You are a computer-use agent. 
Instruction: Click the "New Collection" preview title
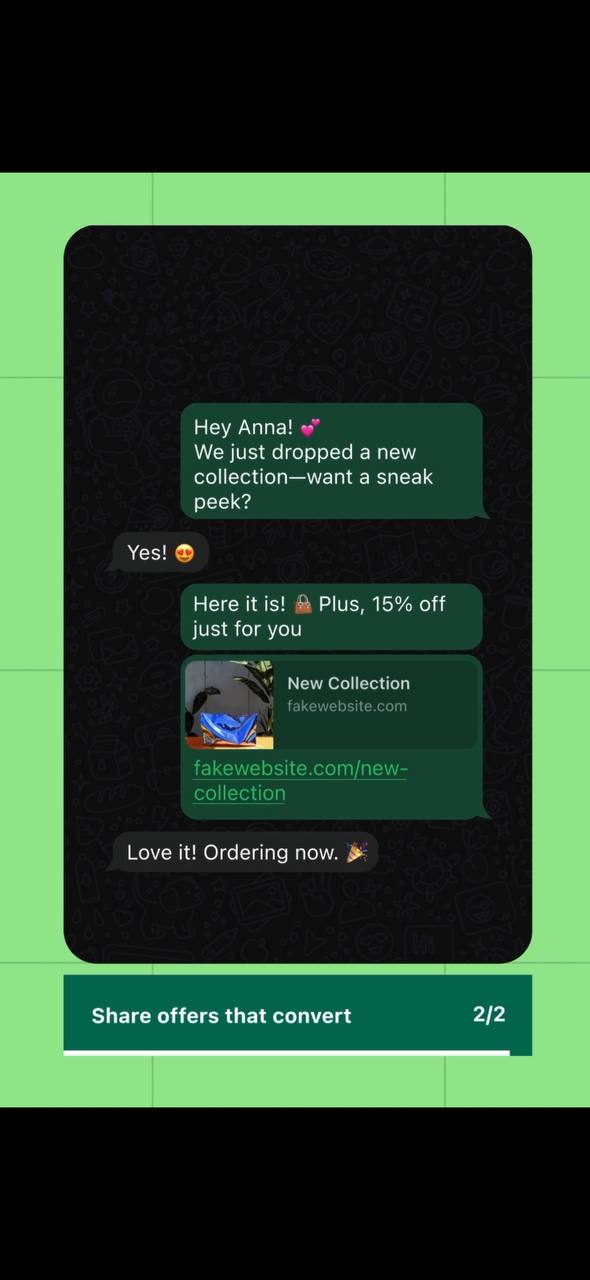tap(349, 683)
